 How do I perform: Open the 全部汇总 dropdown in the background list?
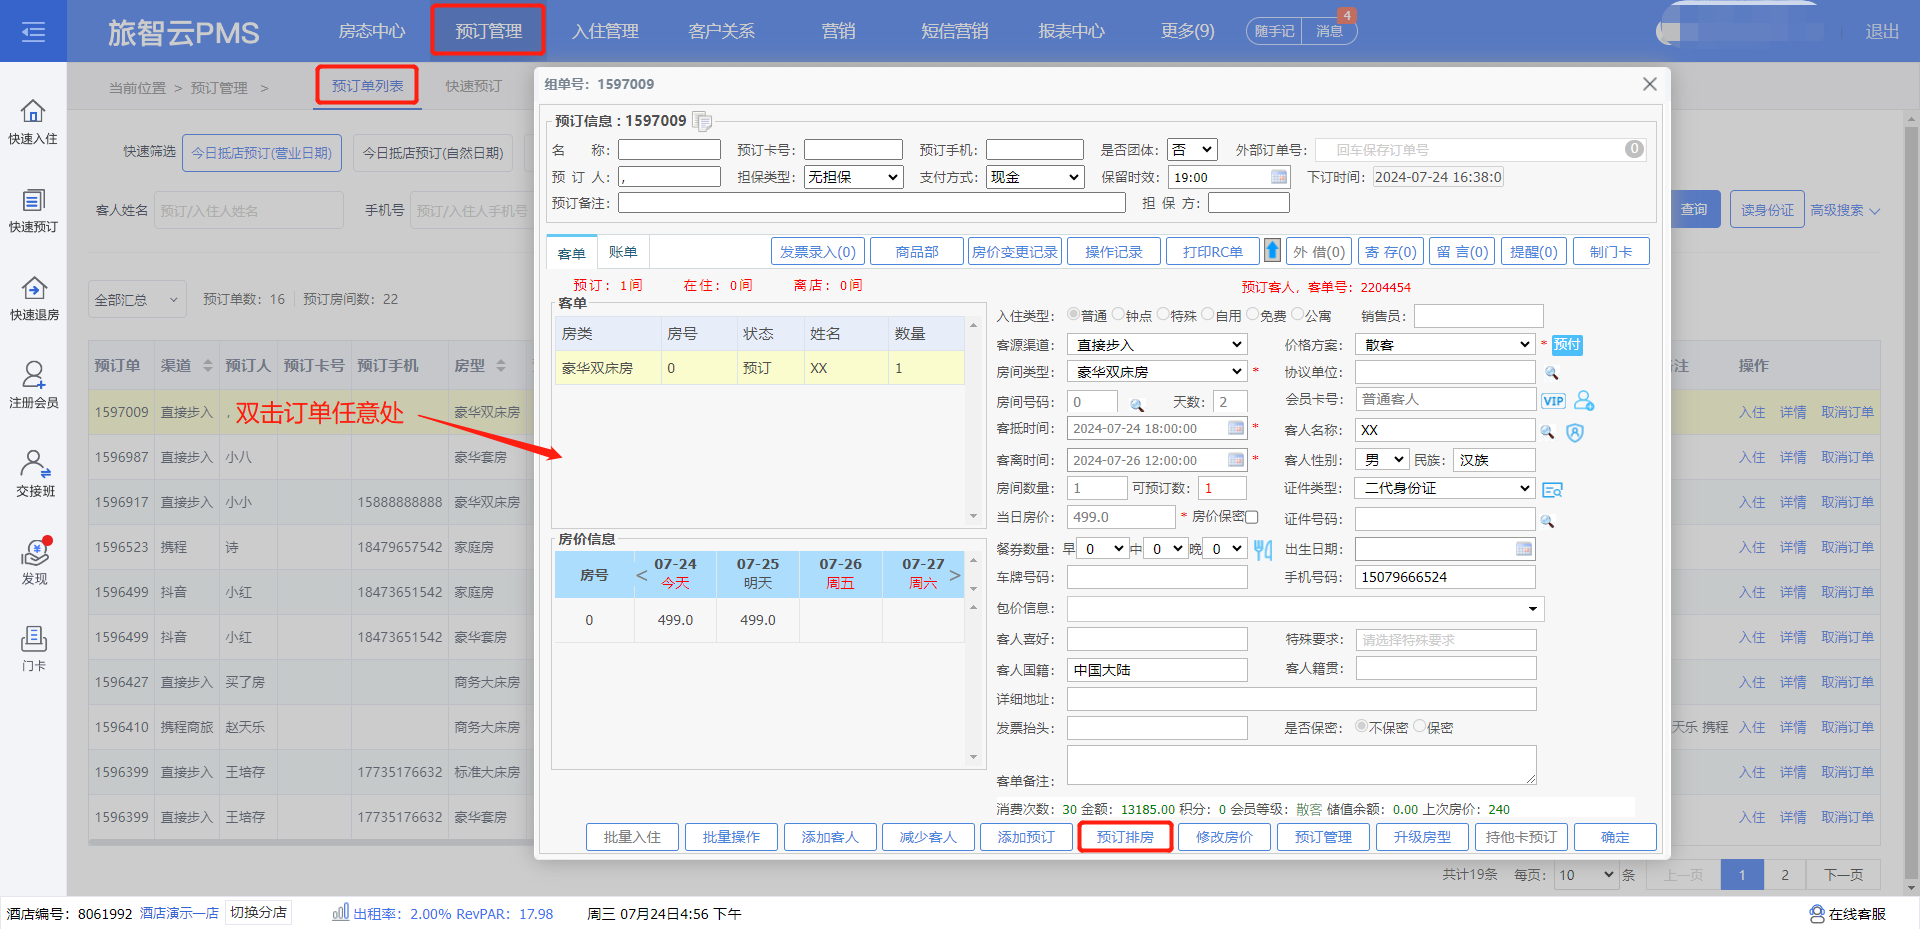pos(137,299)
